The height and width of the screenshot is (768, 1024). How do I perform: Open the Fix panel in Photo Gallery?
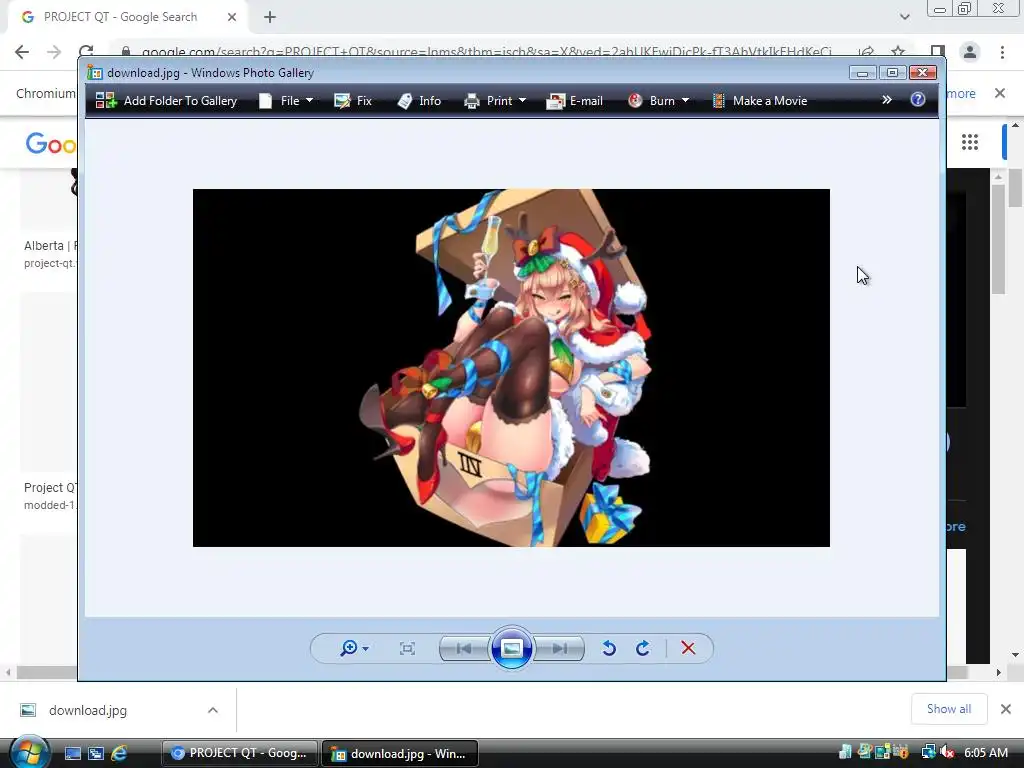pos(353,101)
